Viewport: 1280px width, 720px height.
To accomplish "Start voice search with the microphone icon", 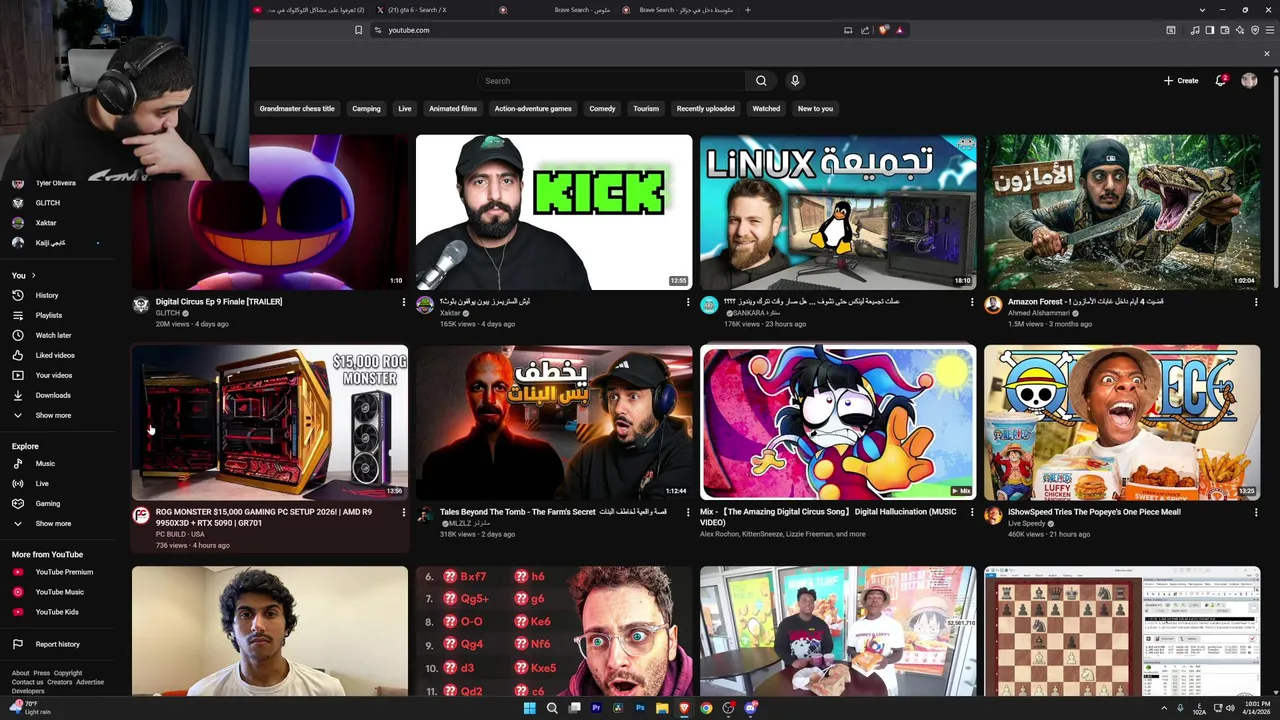I will [795, 81].
